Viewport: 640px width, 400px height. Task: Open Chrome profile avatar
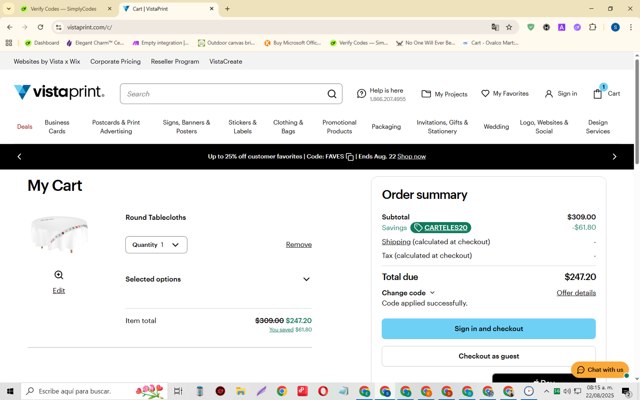[x=615, y=27]
